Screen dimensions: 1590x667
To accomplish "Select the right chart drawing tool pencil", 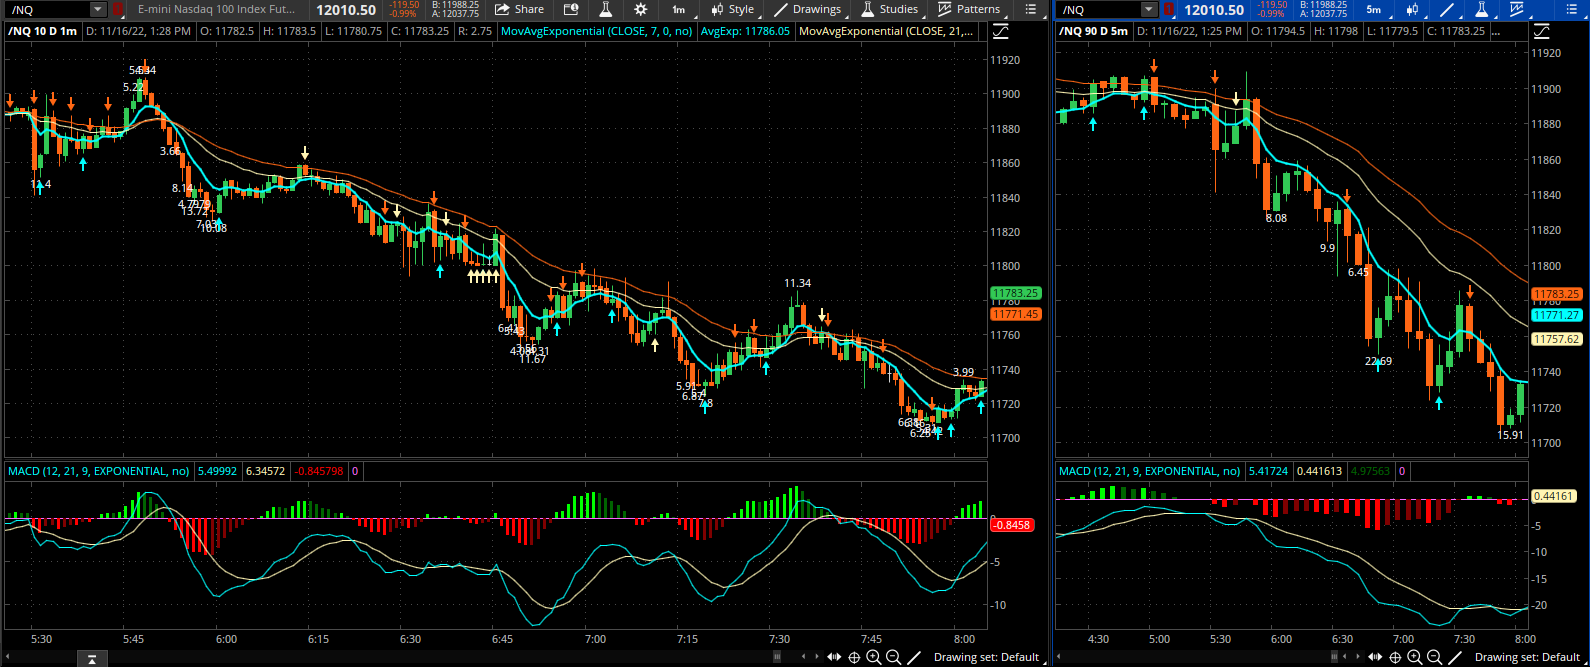I will coord(1455,657).
